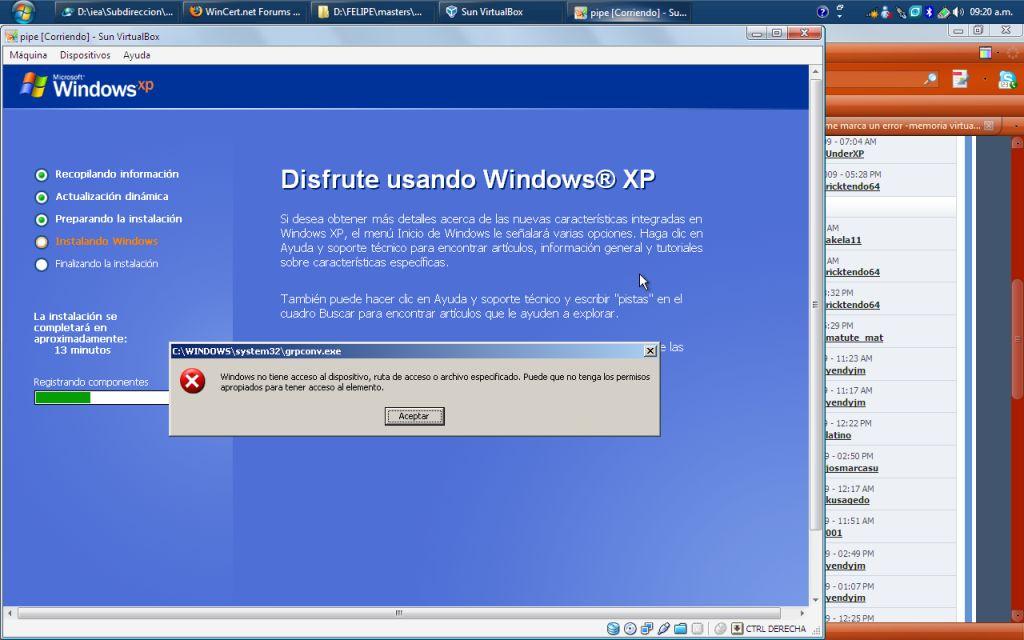Click the USB devices status icon
1024x640 pixels.
pyautogui.click(x=664, y=628)
